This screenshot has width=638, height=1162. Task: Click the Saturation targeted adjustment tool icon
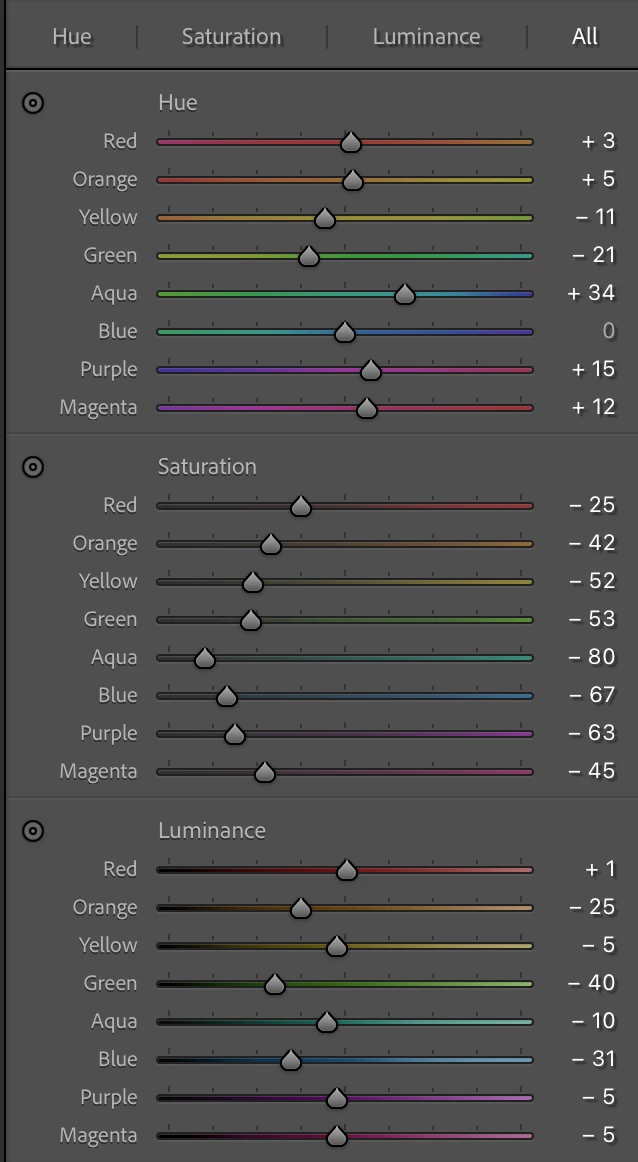33,467
